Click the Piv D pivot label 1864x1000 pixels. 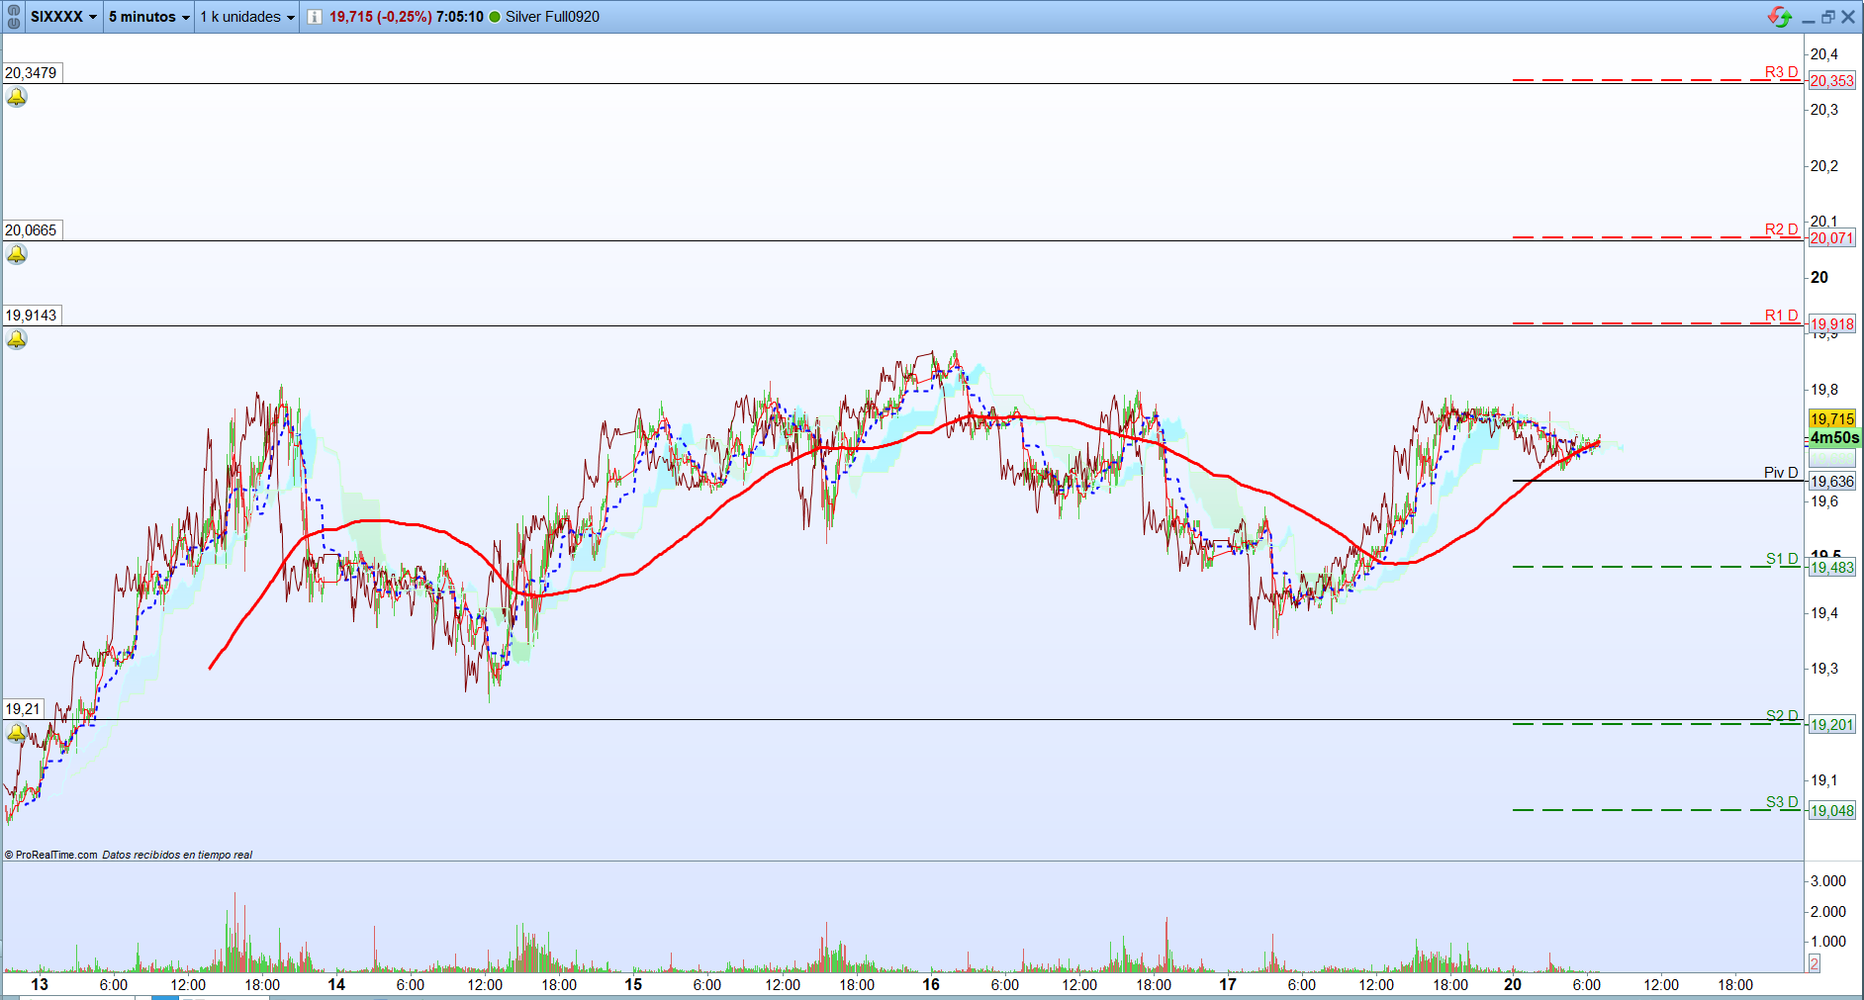pyautogui.click(x=1781, y=472)
